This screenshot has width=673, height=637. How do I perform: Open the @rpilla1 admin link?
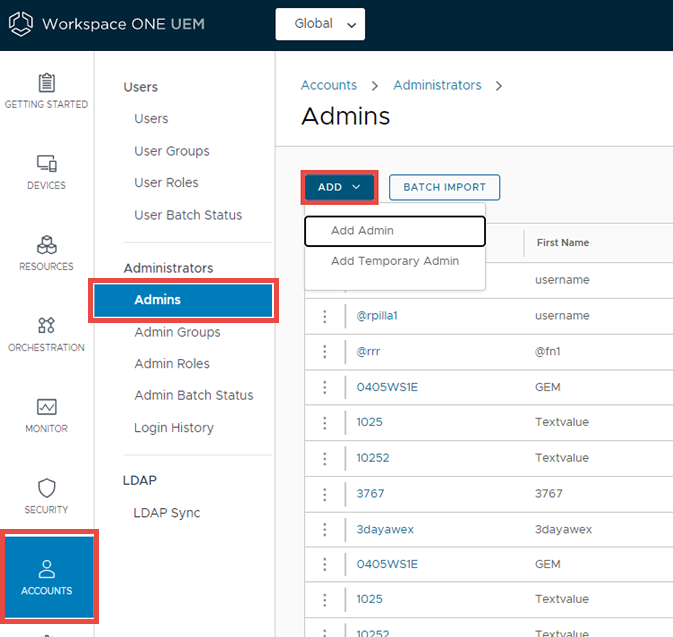[377, 316]
